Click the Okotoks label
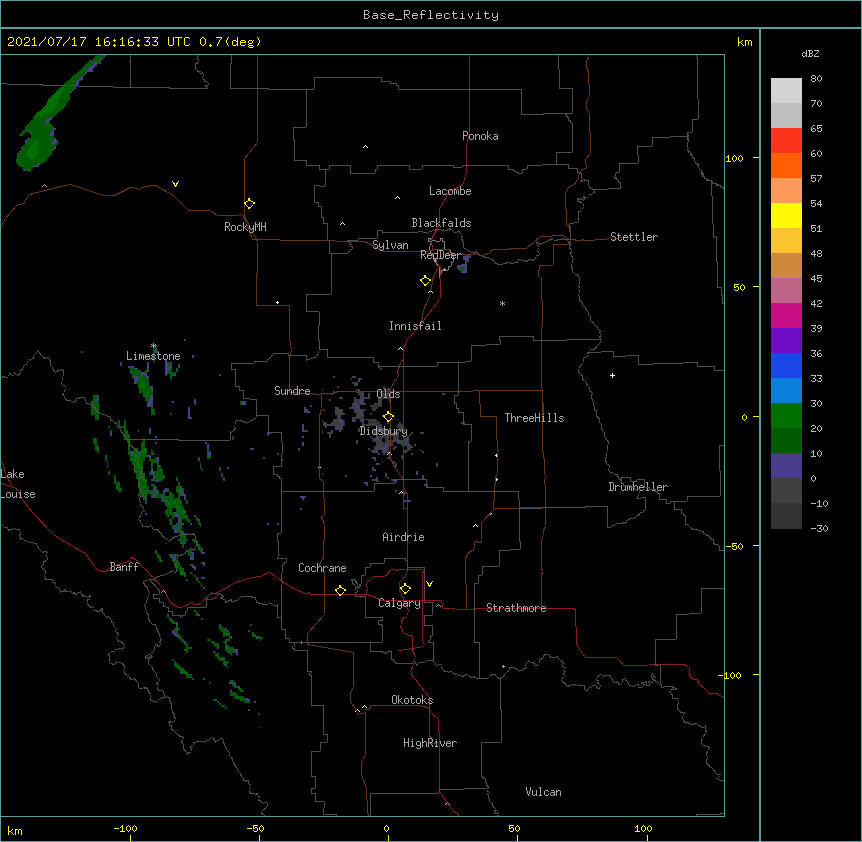Screen dimensions: 862x842 pyautogui.click(x=412, y=700)
